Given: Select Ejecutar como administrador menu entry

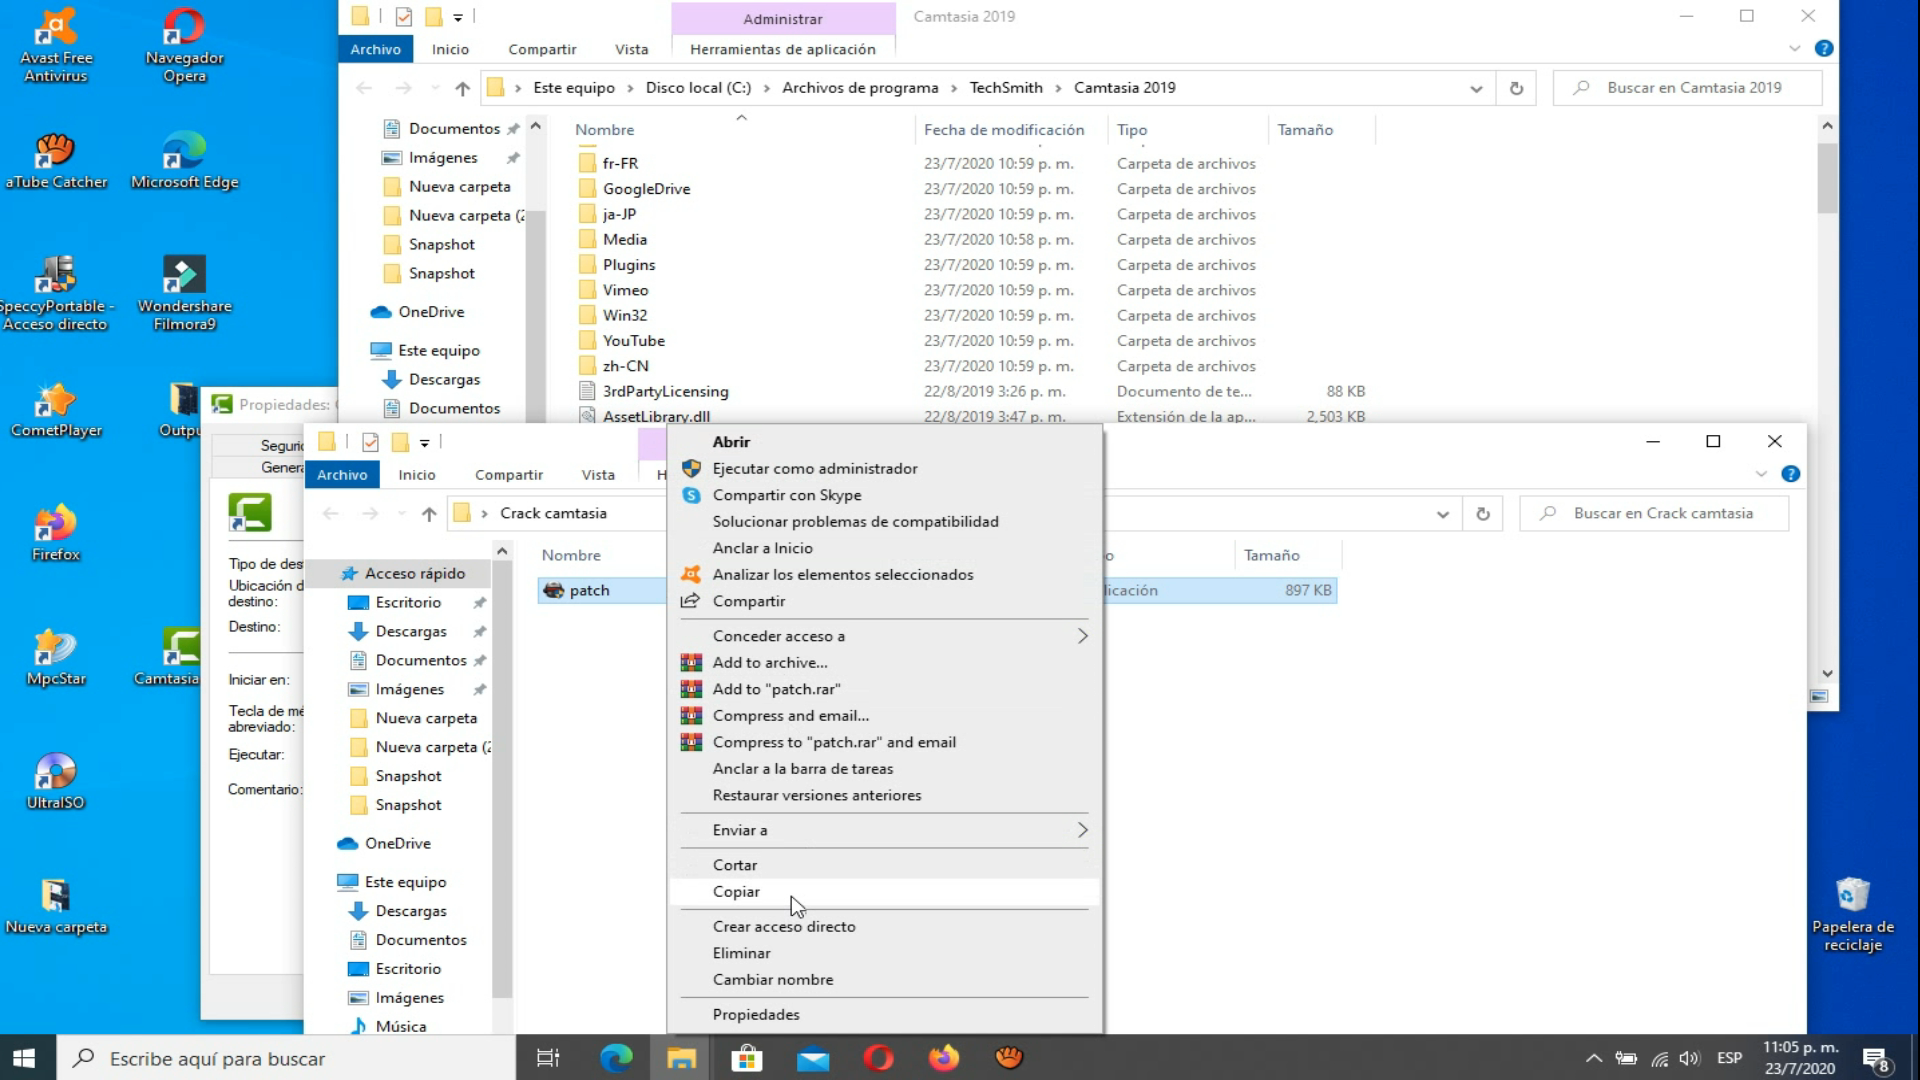Looking at the screenshot, I should [x=814, y=468].
